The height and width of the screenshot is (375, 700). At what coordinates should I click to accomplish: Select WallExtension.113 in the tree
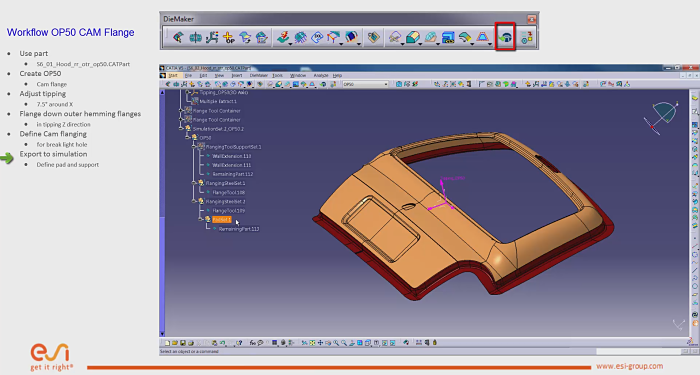[232, 156]
